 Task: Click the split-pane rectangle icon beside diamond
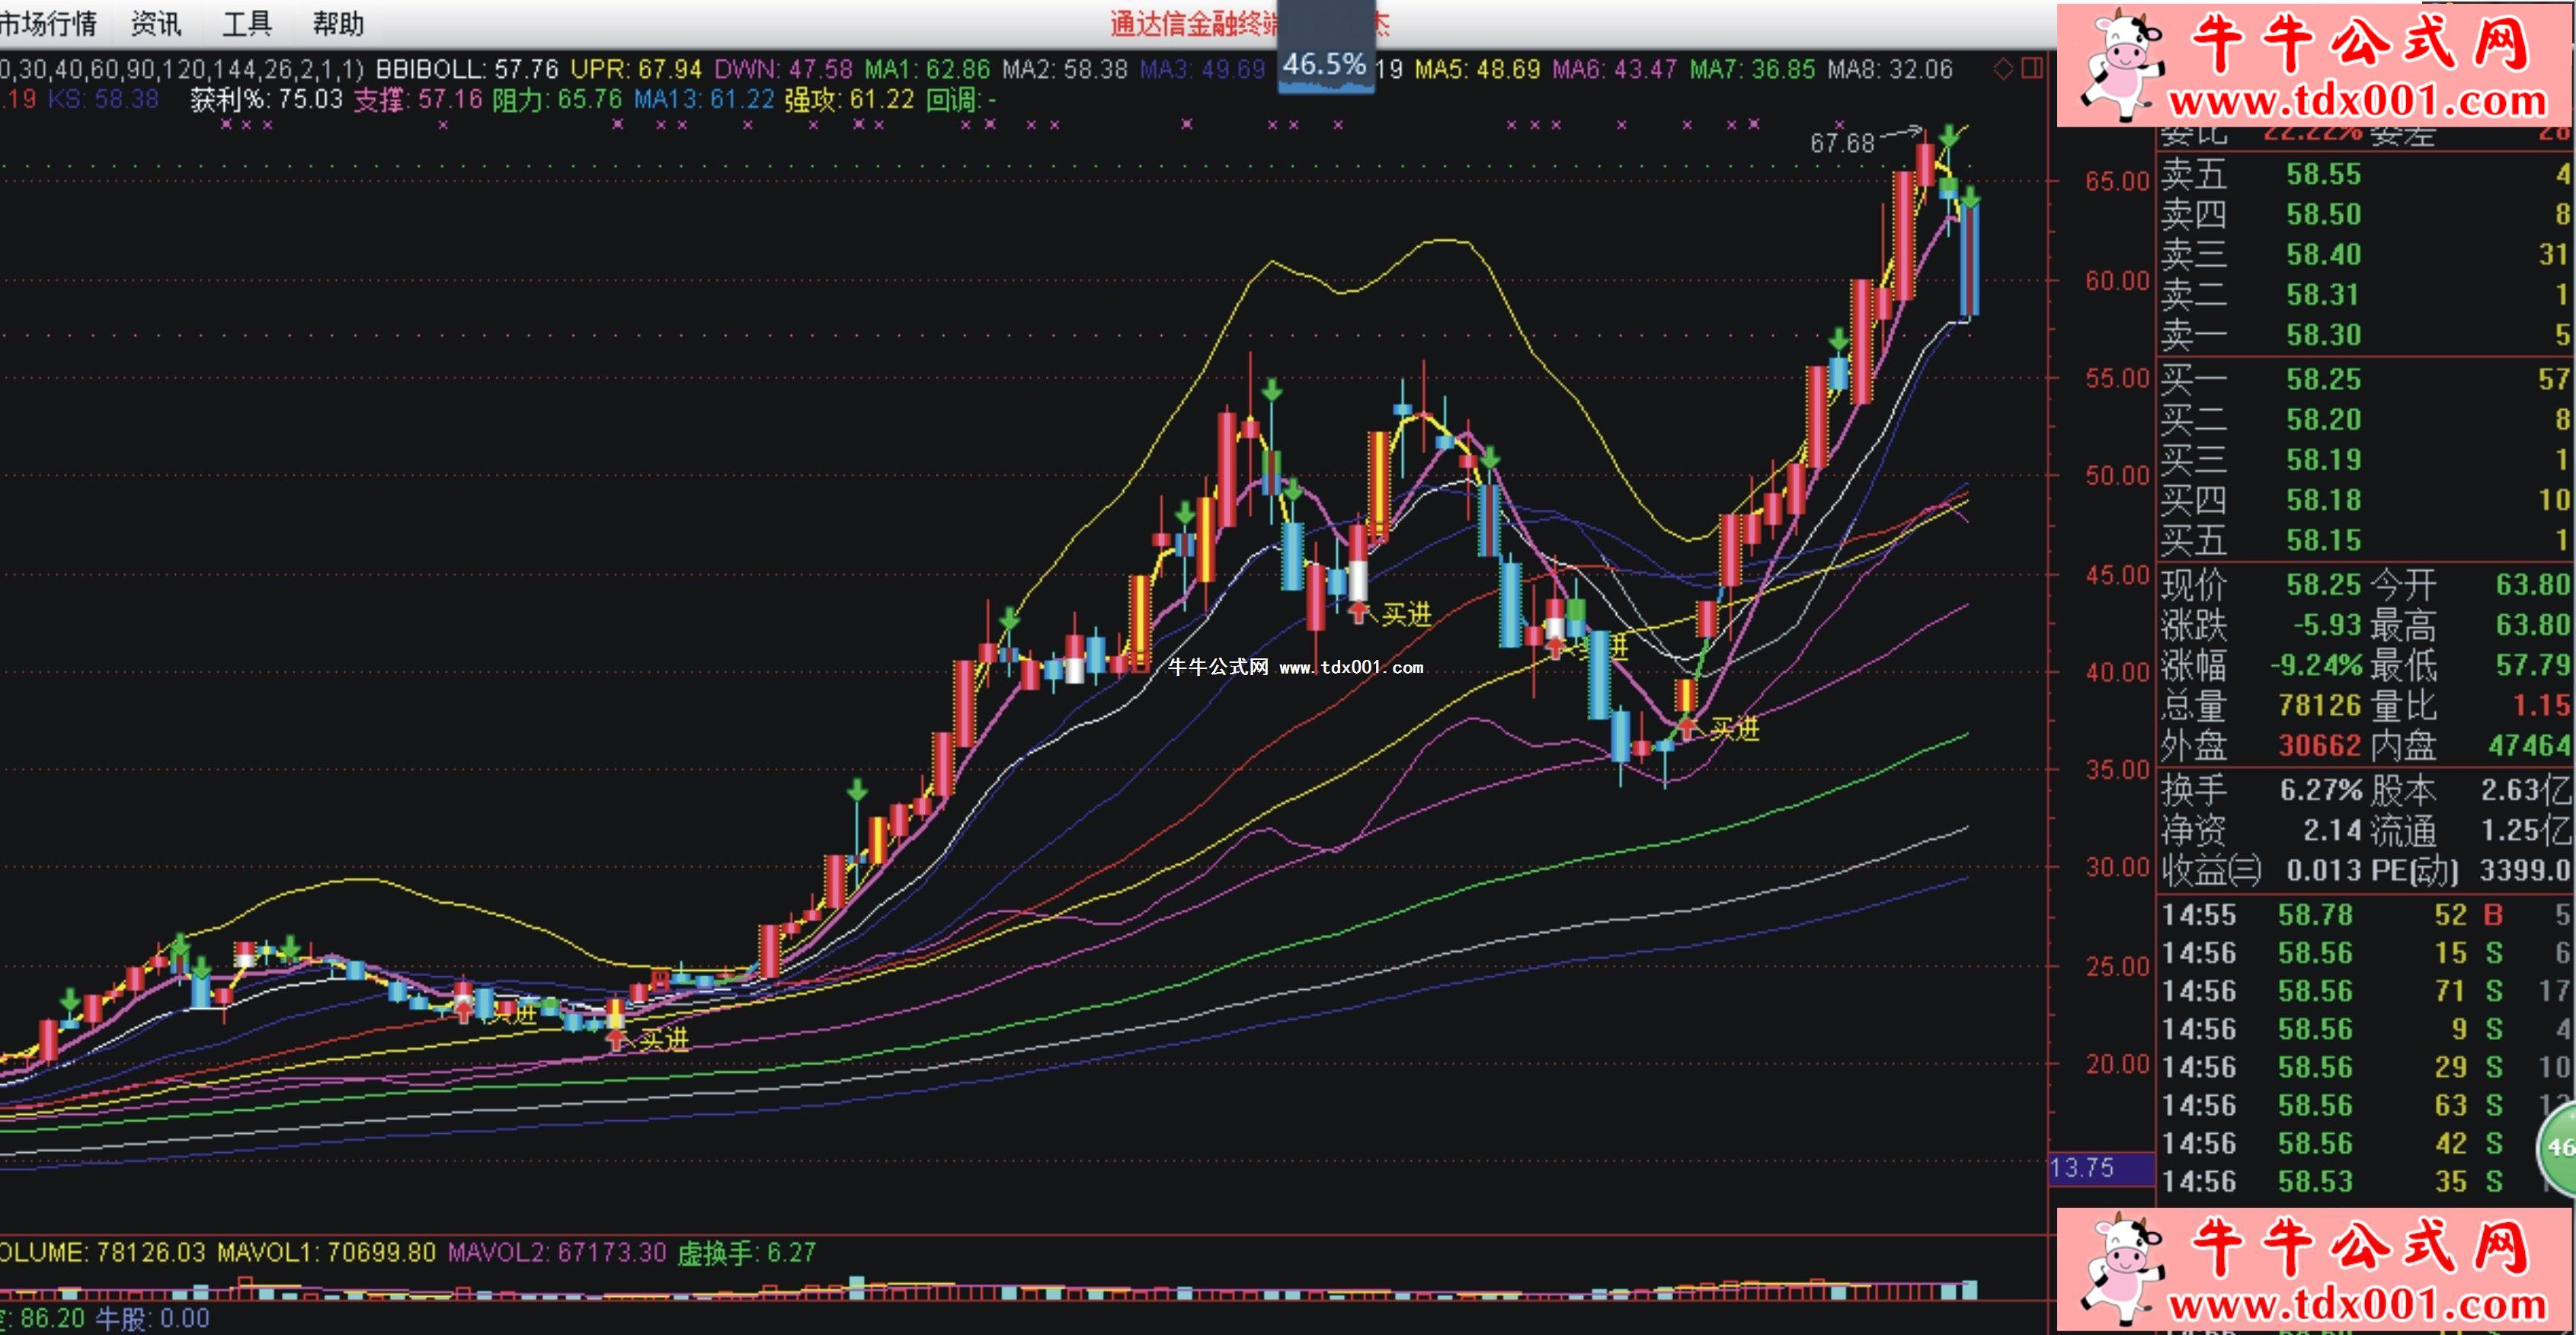click(2031, 68)
